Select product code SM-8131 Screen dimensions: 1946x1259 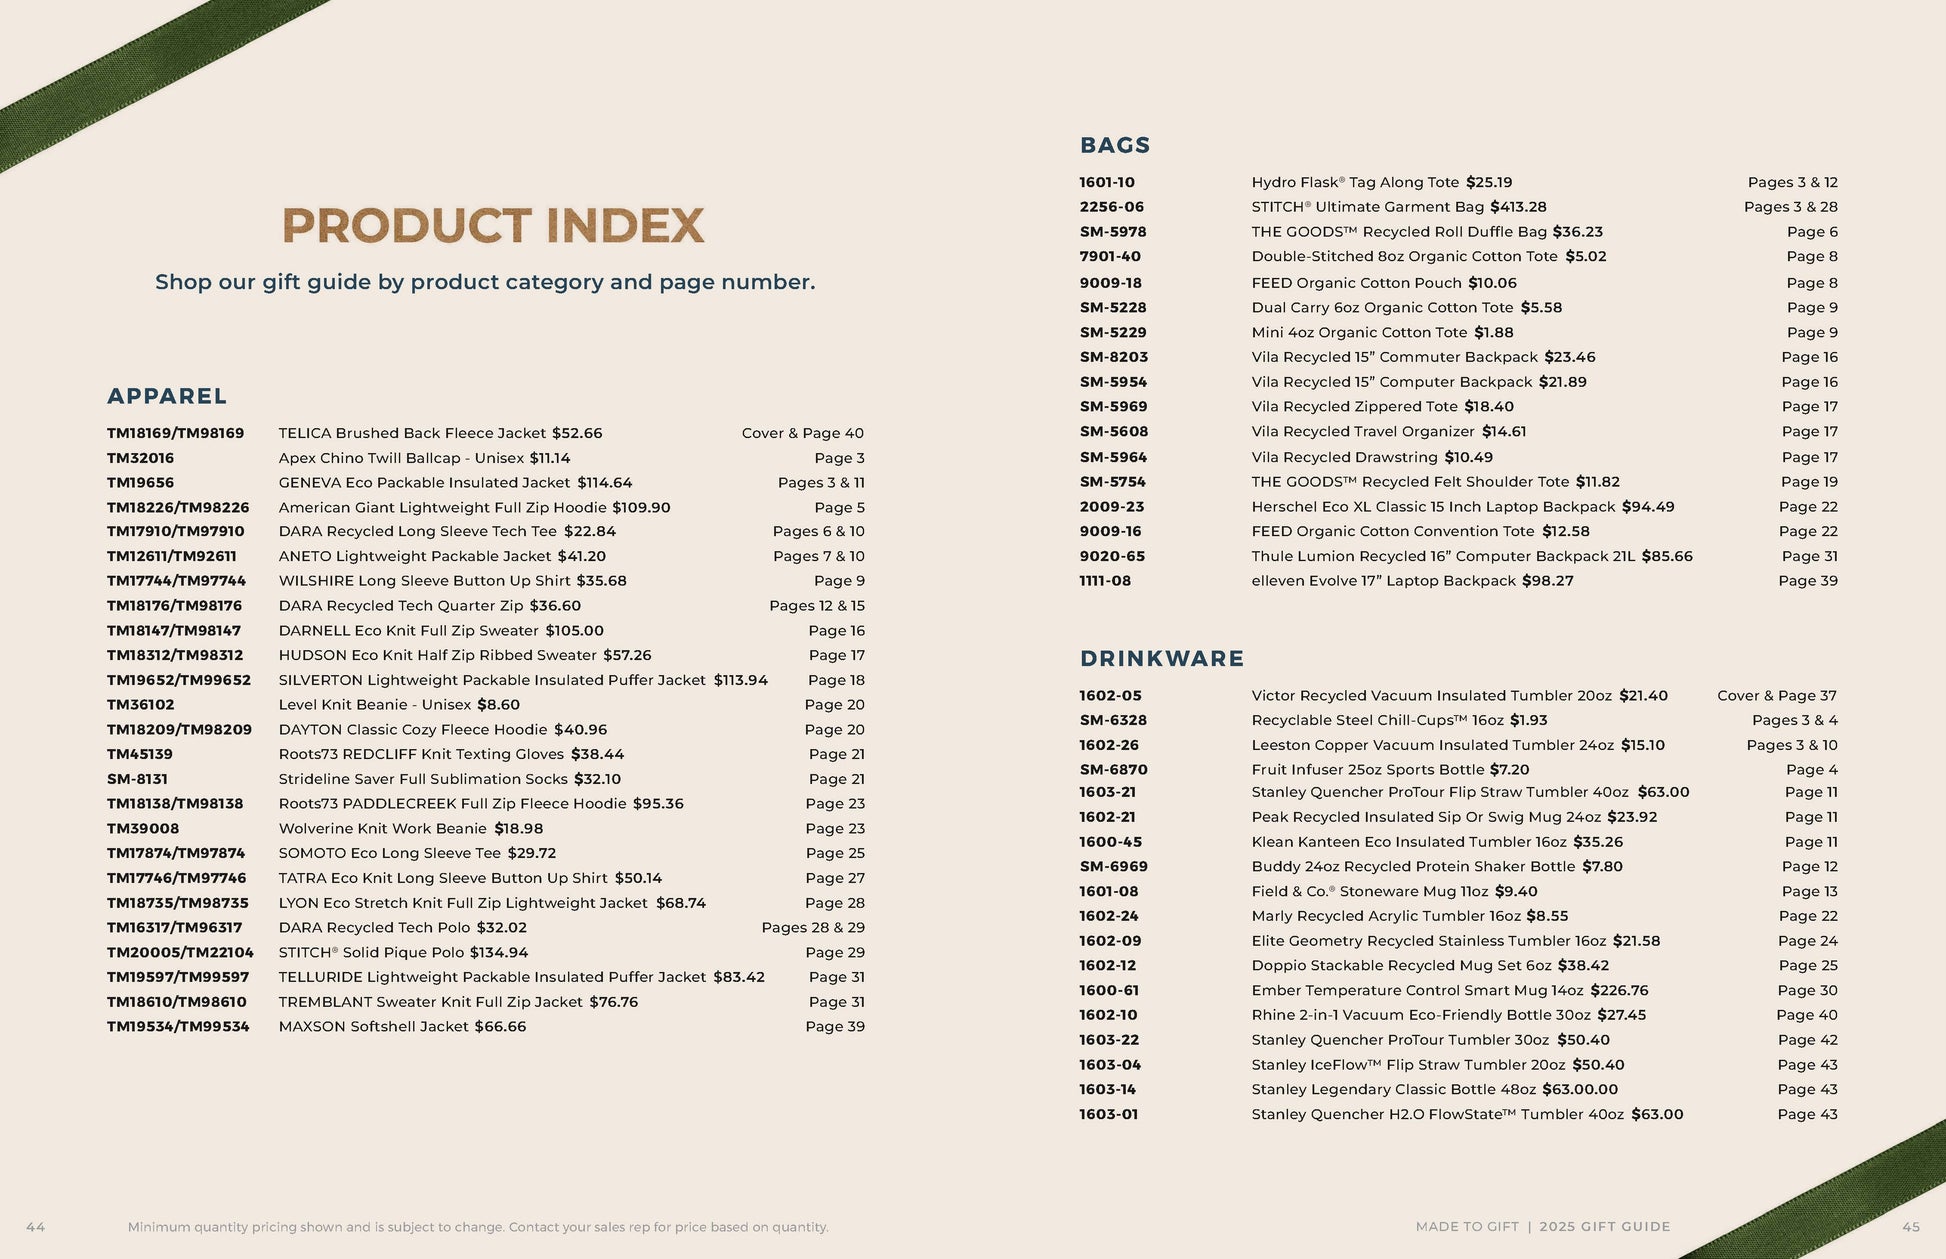[137, 779]
